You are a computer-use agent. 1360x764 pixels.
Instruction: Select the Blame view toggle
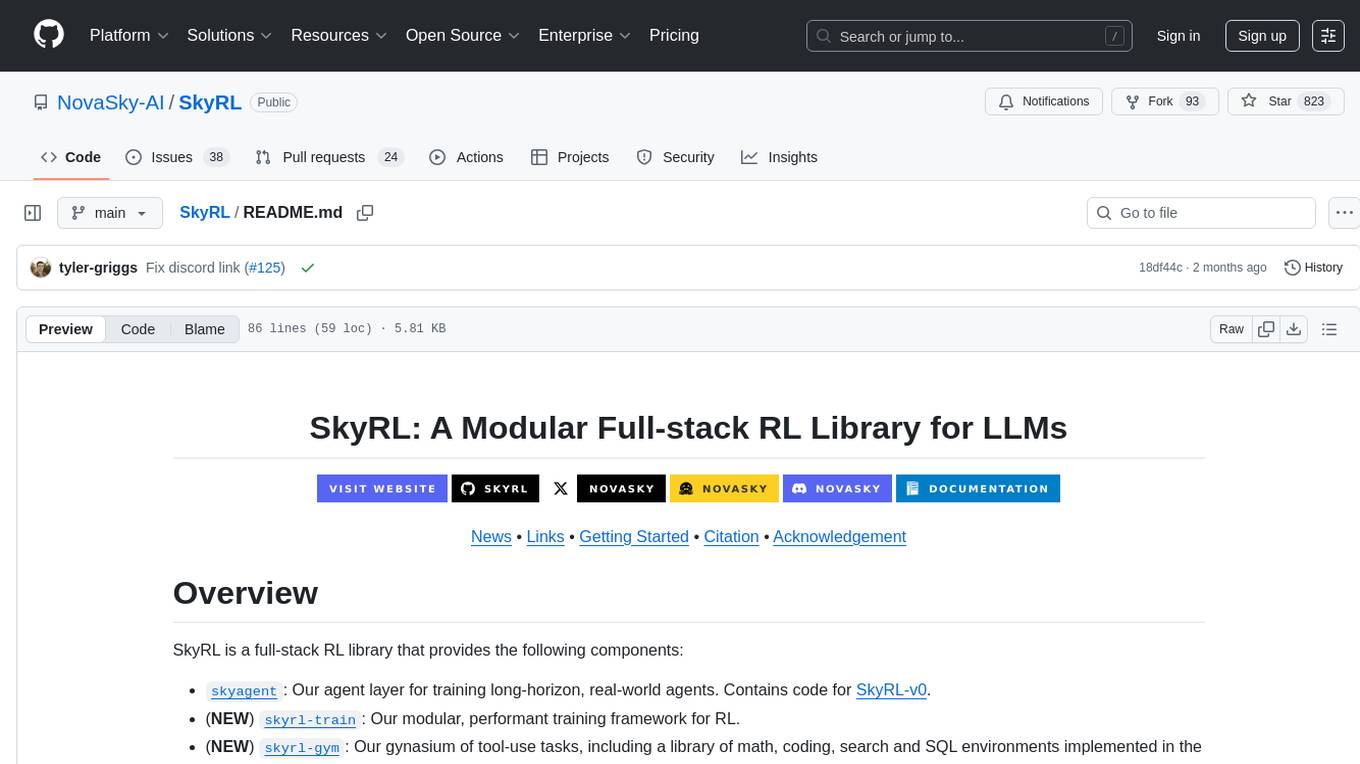click(204, 329)
